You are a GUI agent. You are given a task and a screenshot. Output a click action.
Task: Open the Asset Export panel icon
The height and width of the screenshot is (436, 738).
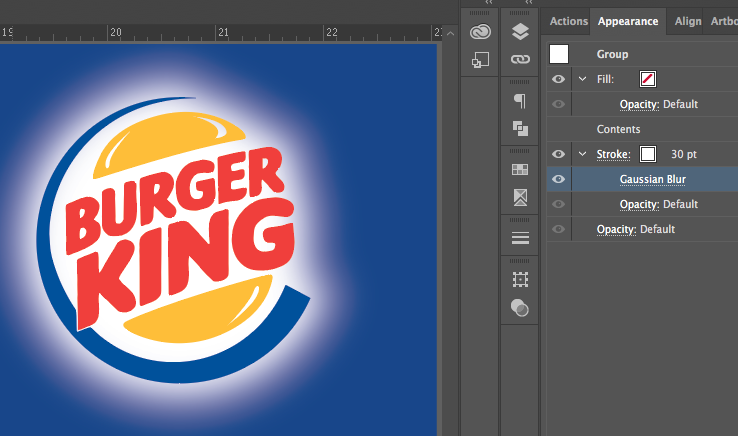[480, 60]
